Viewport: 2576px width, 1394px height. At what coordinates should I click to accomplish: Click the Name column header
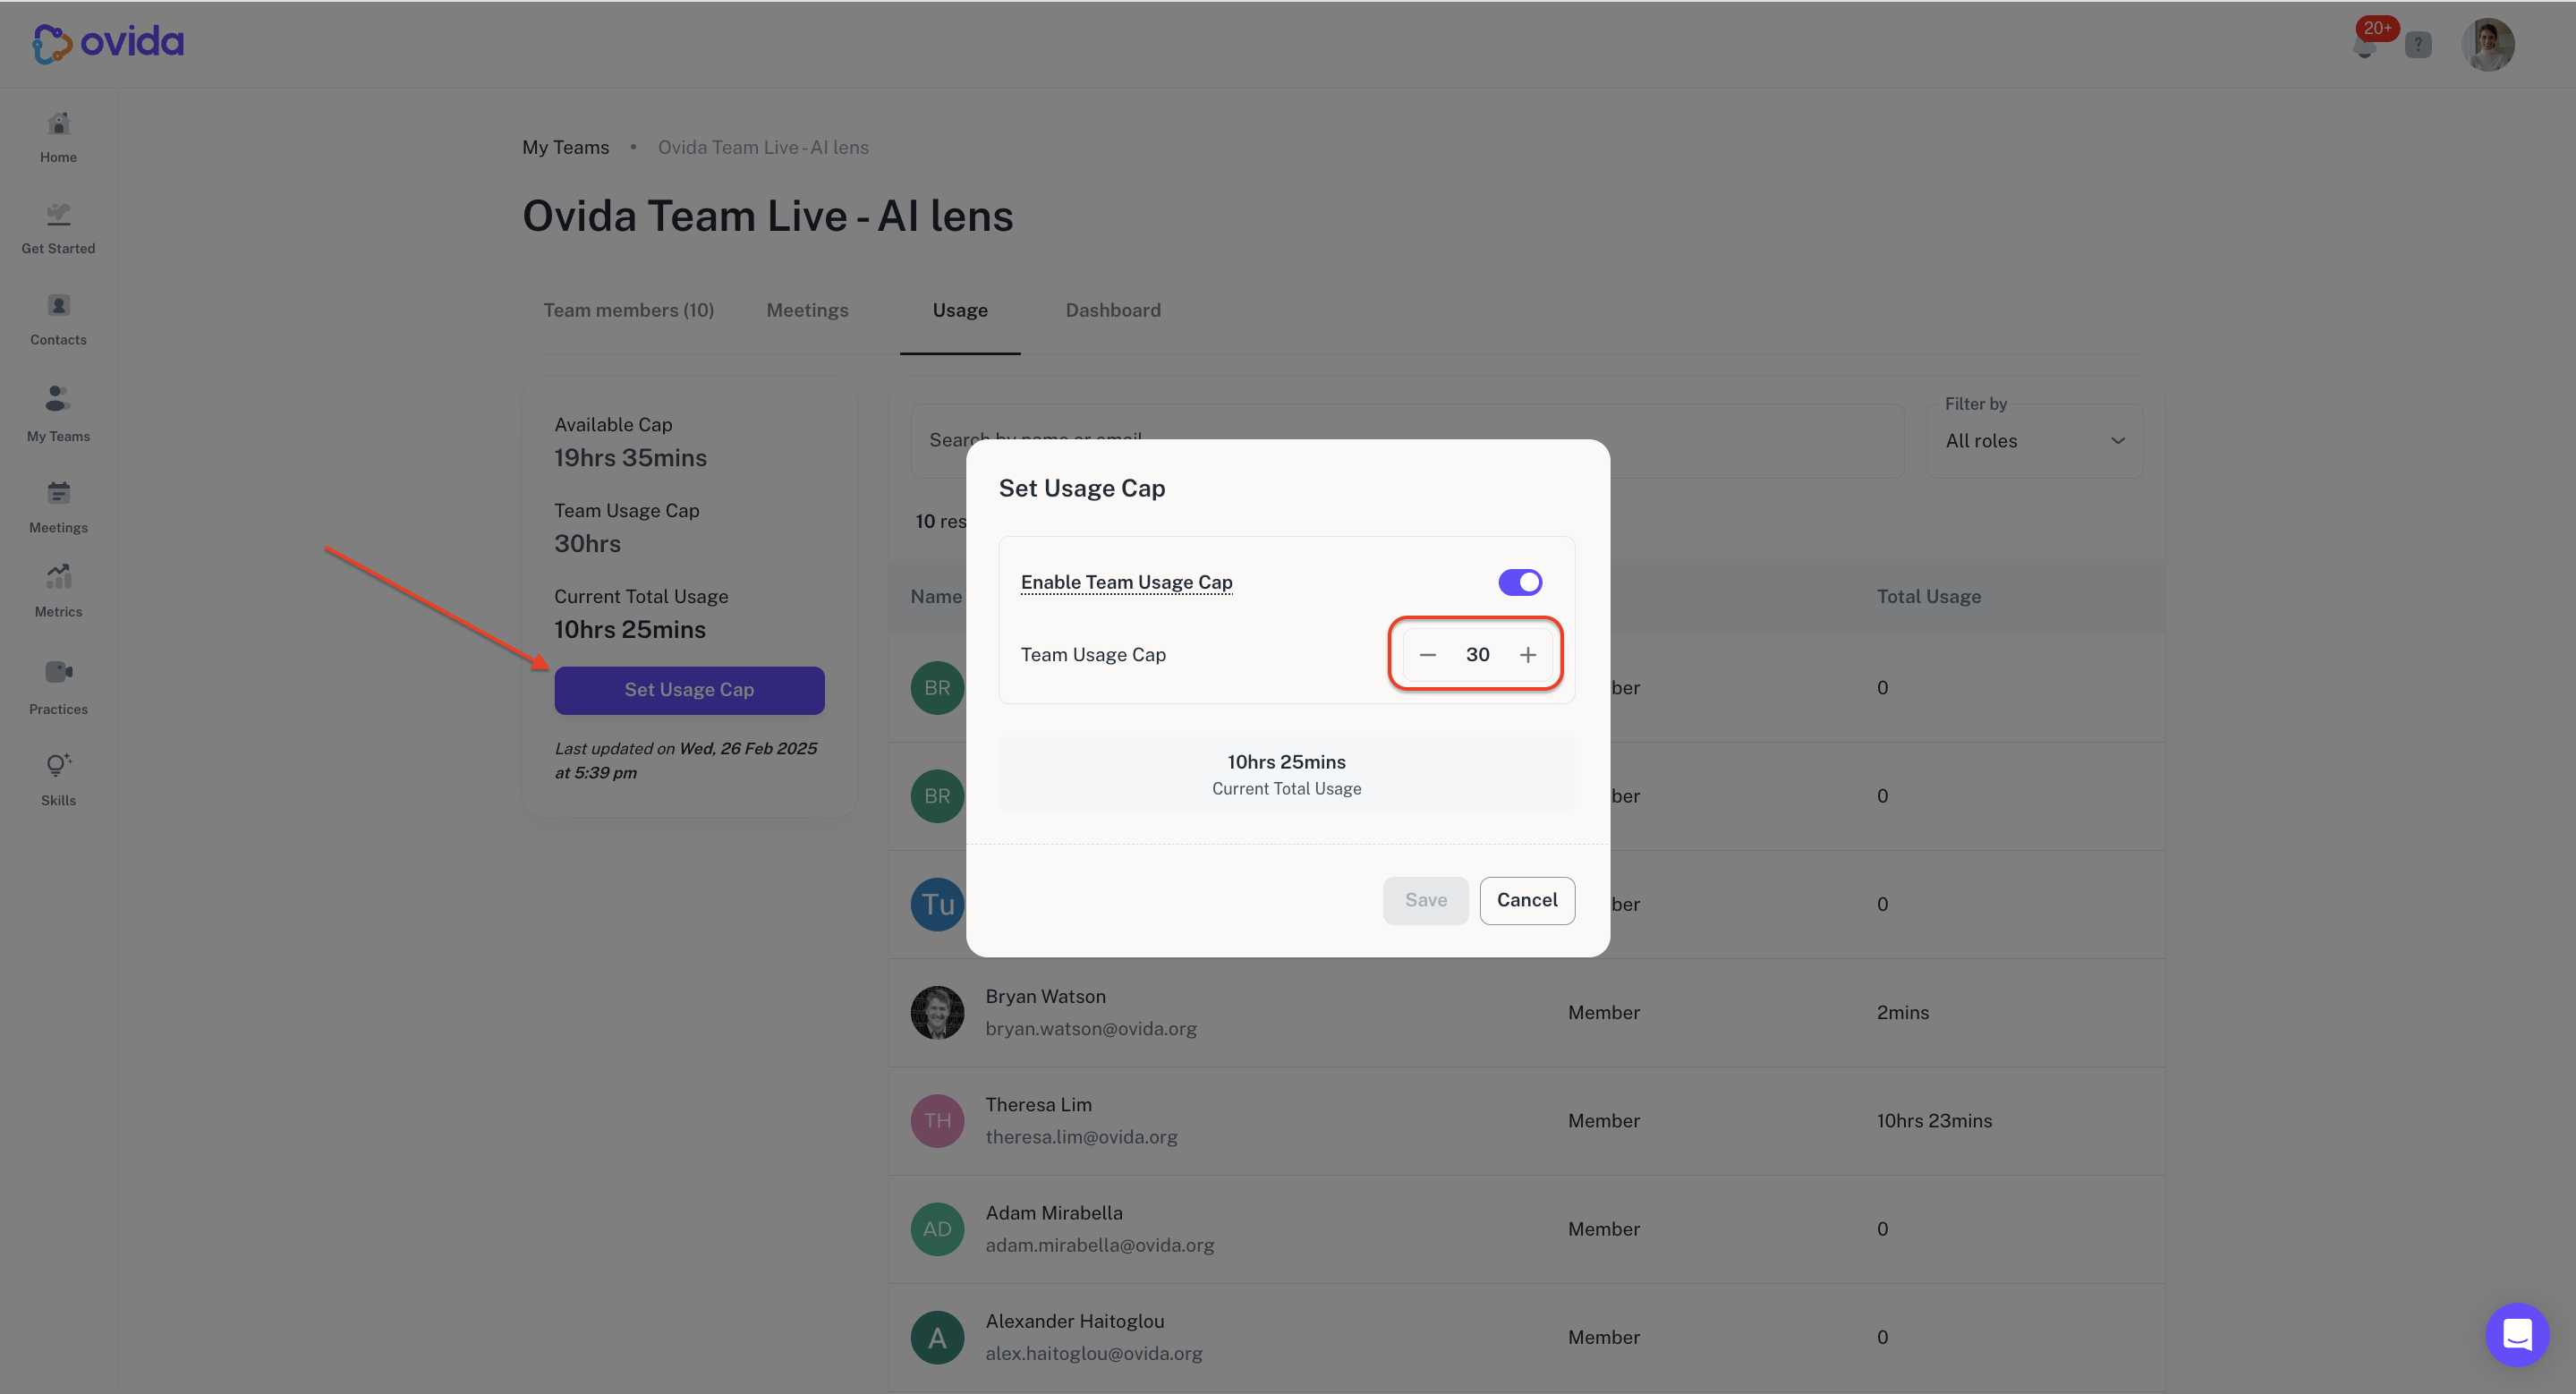(x=936, y=596)
